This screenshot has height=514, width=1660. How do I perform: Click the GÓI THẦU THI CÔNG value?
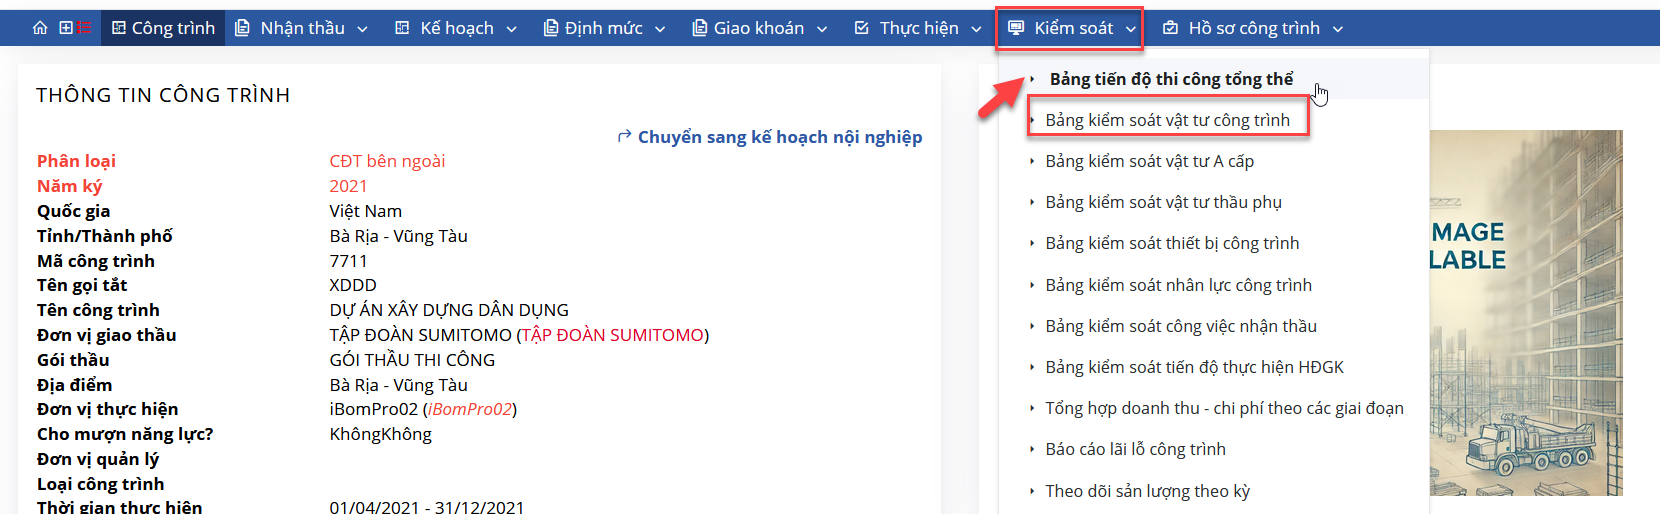(x=412, y=360)
